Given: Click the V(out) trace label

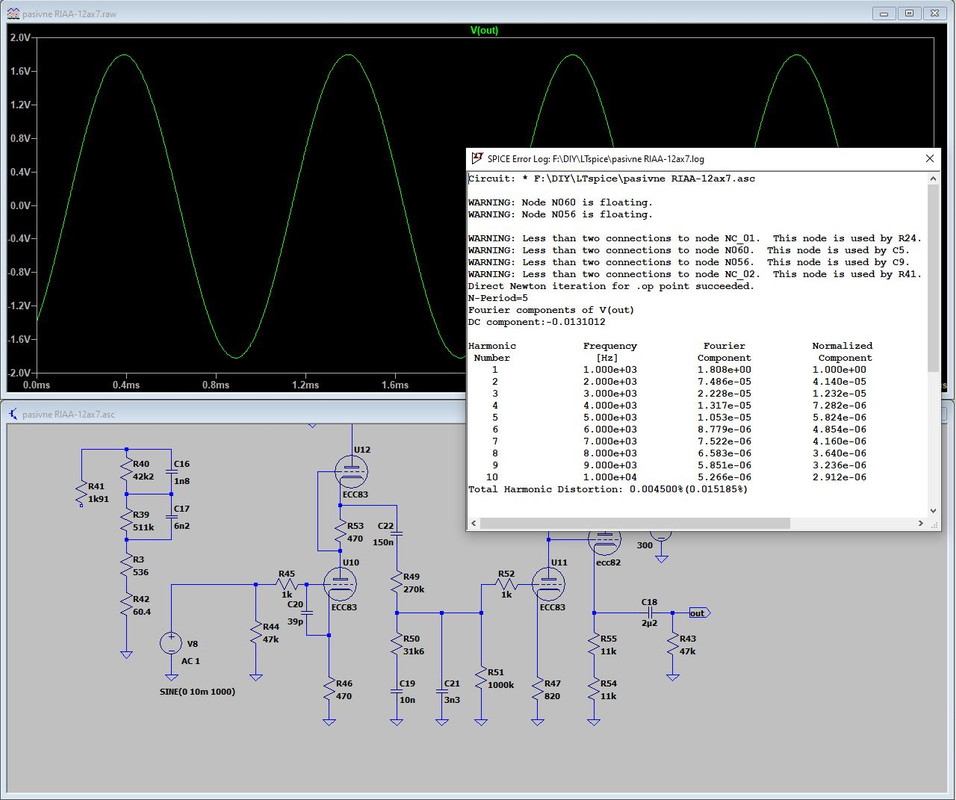Looking at the screenshot, I should click(x=484, y=30).
